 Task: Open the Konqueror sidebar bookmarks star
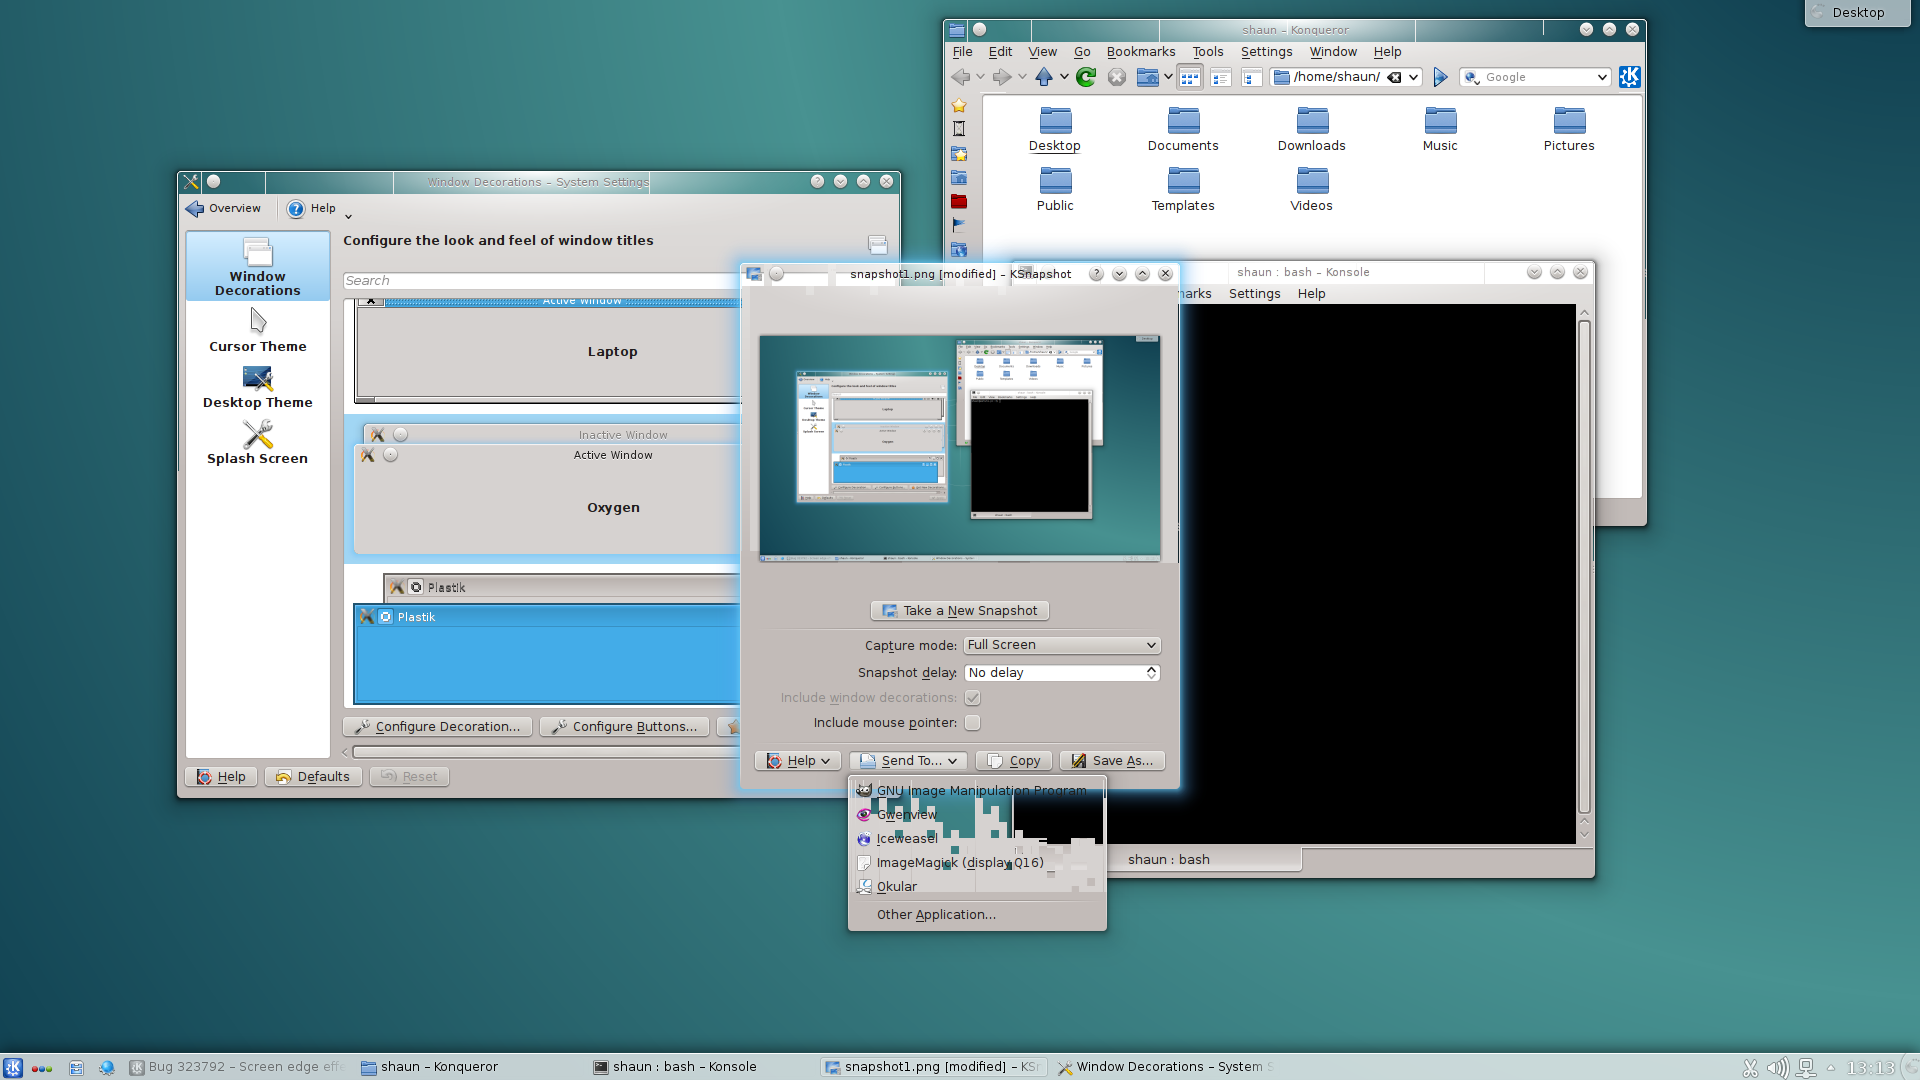pos(959,105)
